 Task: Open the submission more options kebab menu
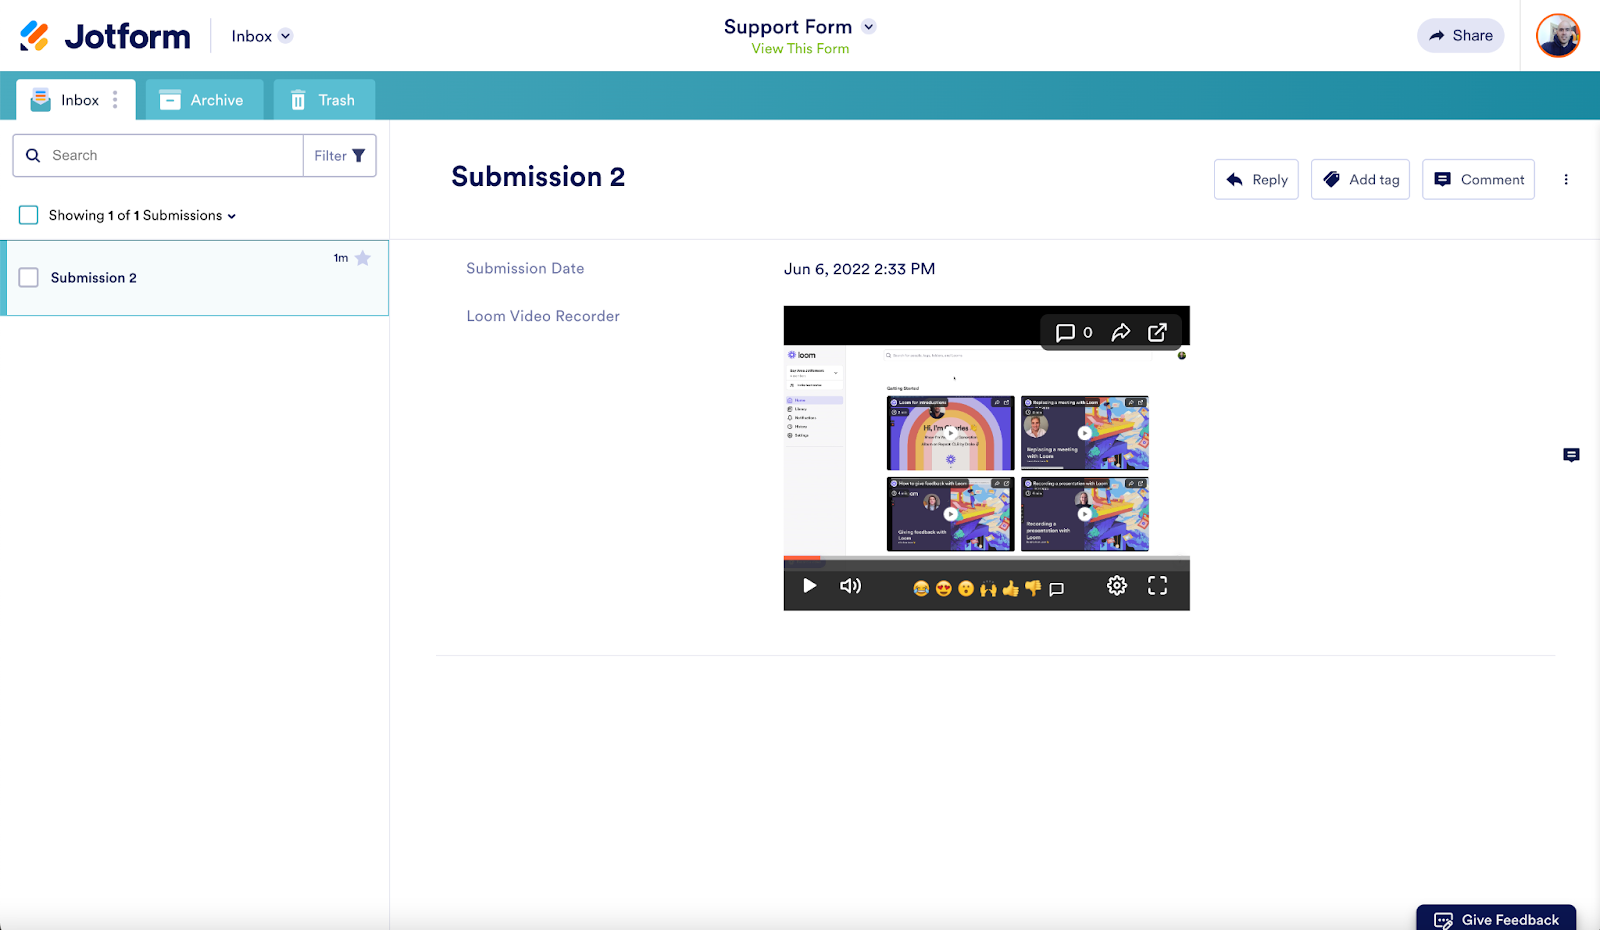[x=1566, y=180]
